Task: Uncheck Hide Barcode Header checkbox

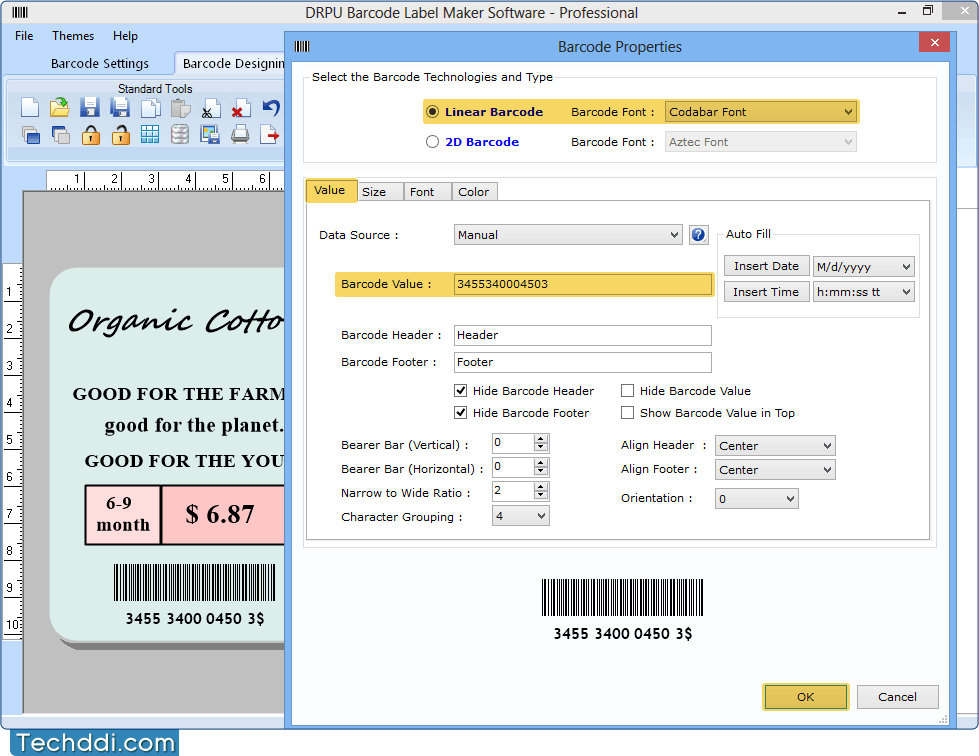Action: tap(461, 391)
